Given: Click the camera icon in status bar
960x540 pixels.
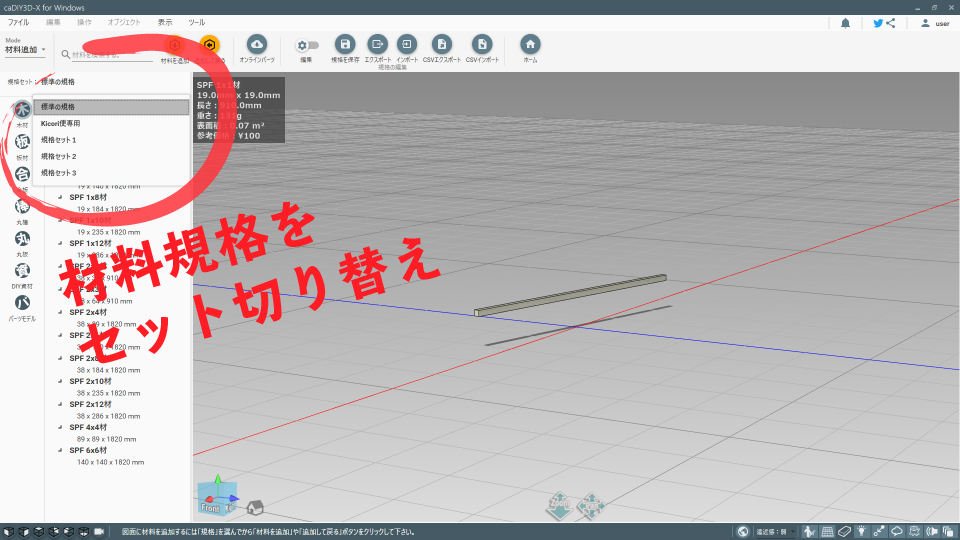Looking at the screenshot, I should coord(99,531).
